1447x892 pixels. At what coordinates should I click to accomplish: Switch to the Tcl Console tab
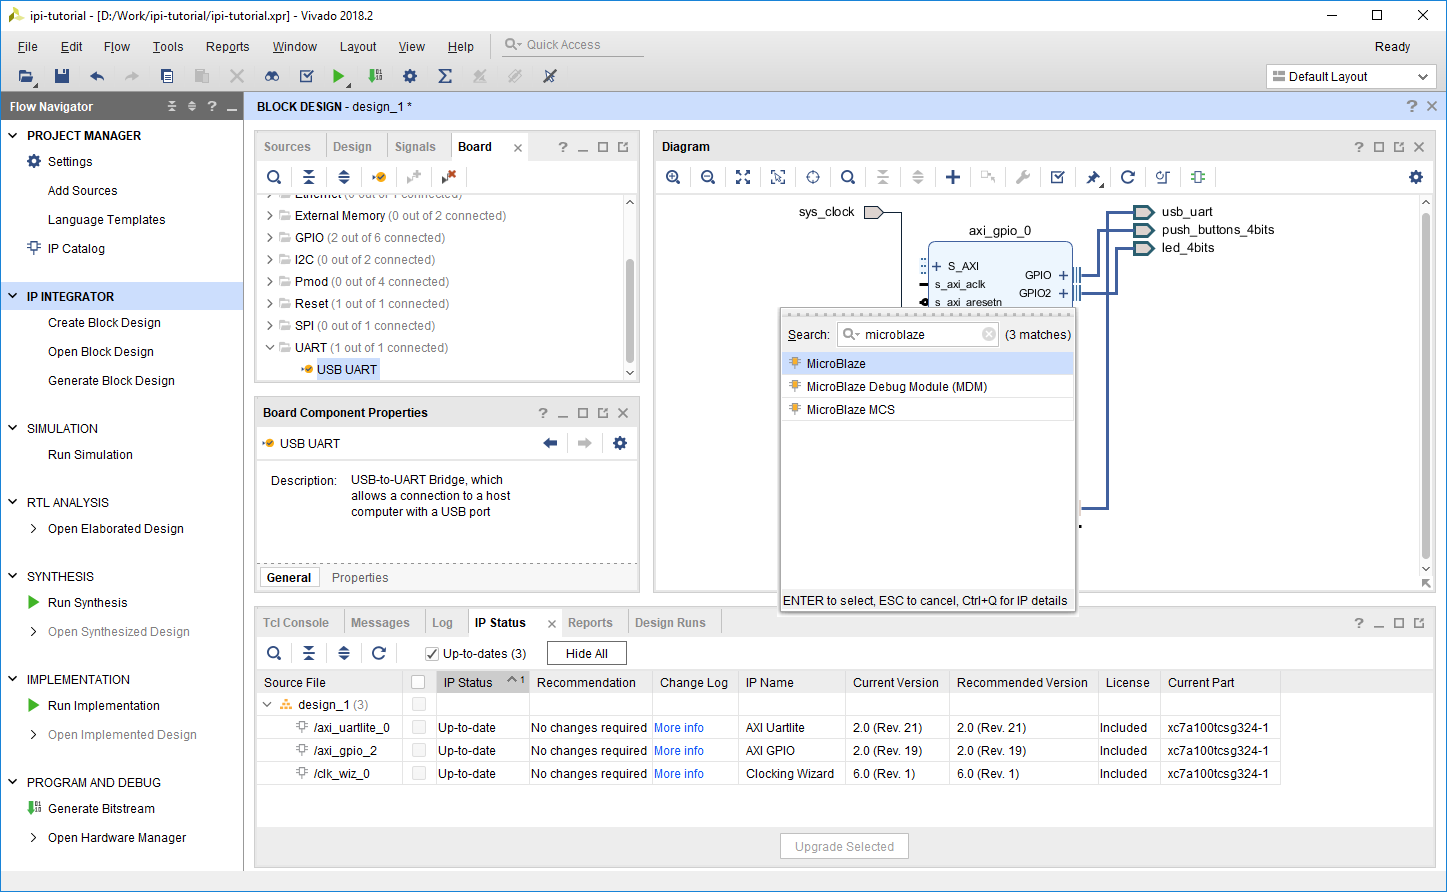(296, 623)
